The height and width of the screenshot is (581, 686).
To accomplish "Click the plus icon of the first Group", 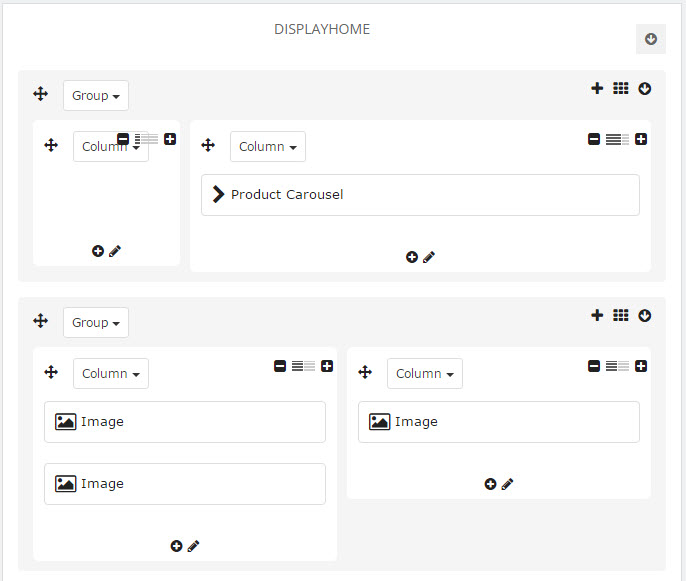I will click(x=597, y=88).
